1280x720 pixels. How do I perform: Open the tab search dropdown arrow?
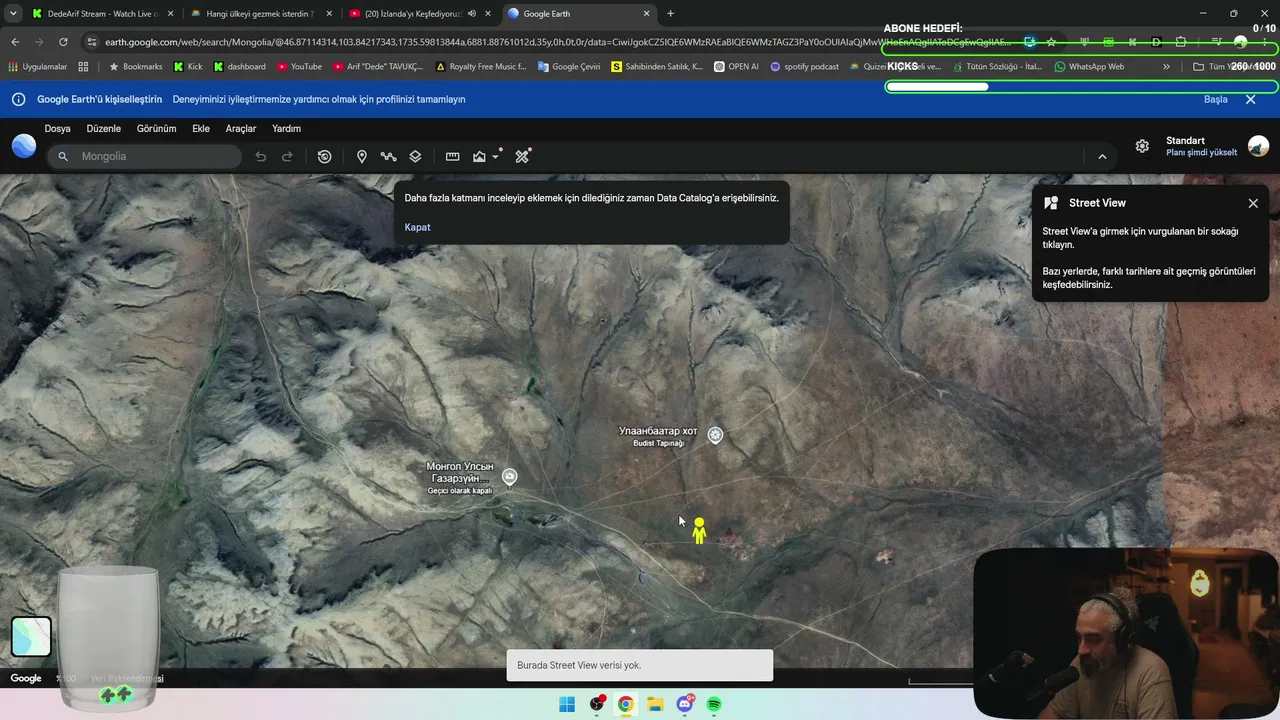tap(13, 14)
